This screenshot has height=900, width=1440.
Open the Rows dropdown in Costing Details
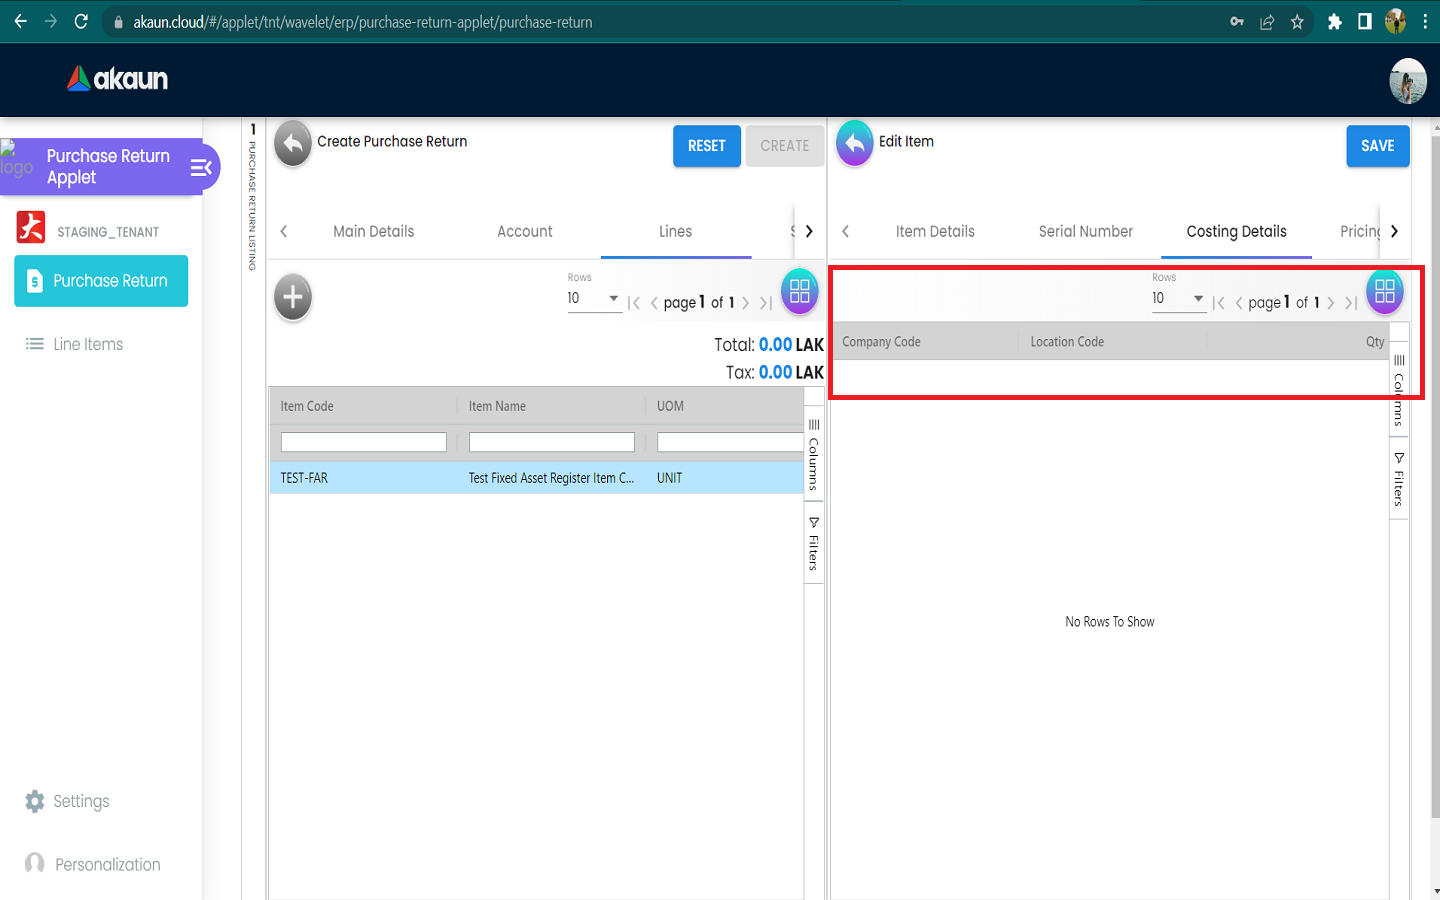coord(1179,298)
